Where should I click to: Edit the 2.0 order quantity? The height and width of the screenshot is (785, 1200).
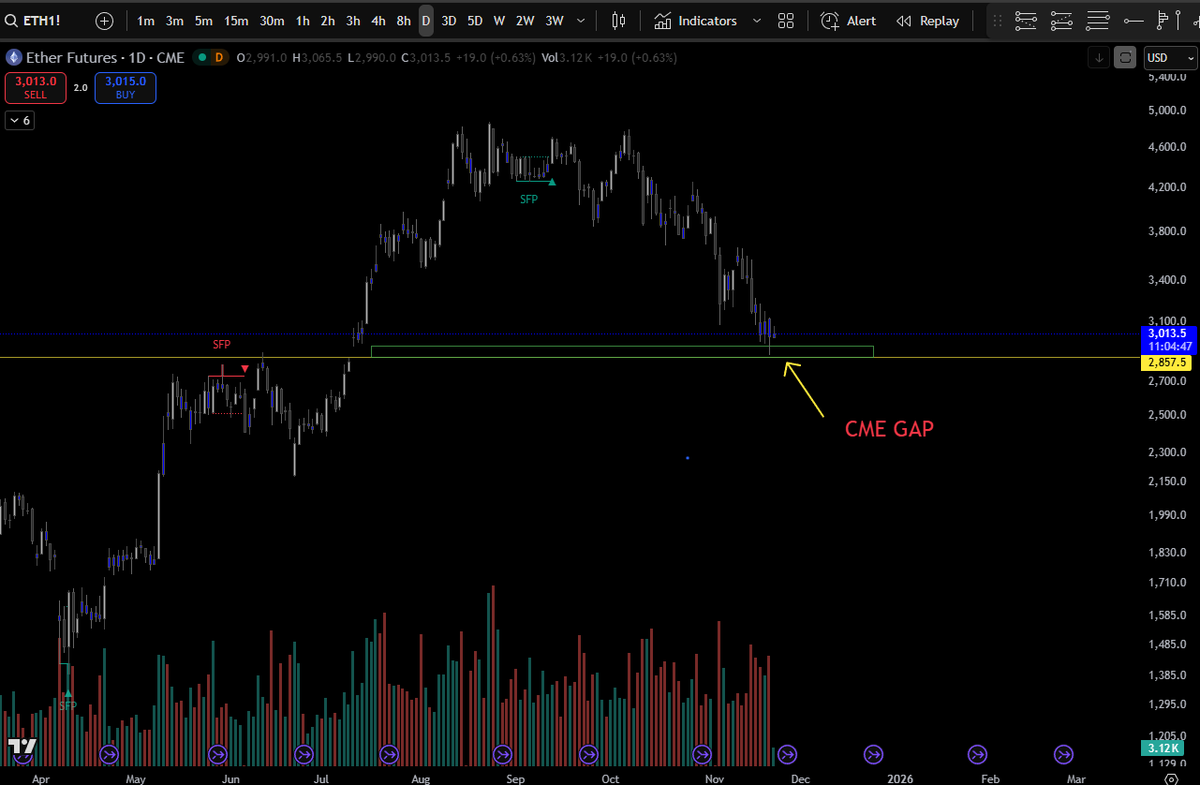coord(81,88)
